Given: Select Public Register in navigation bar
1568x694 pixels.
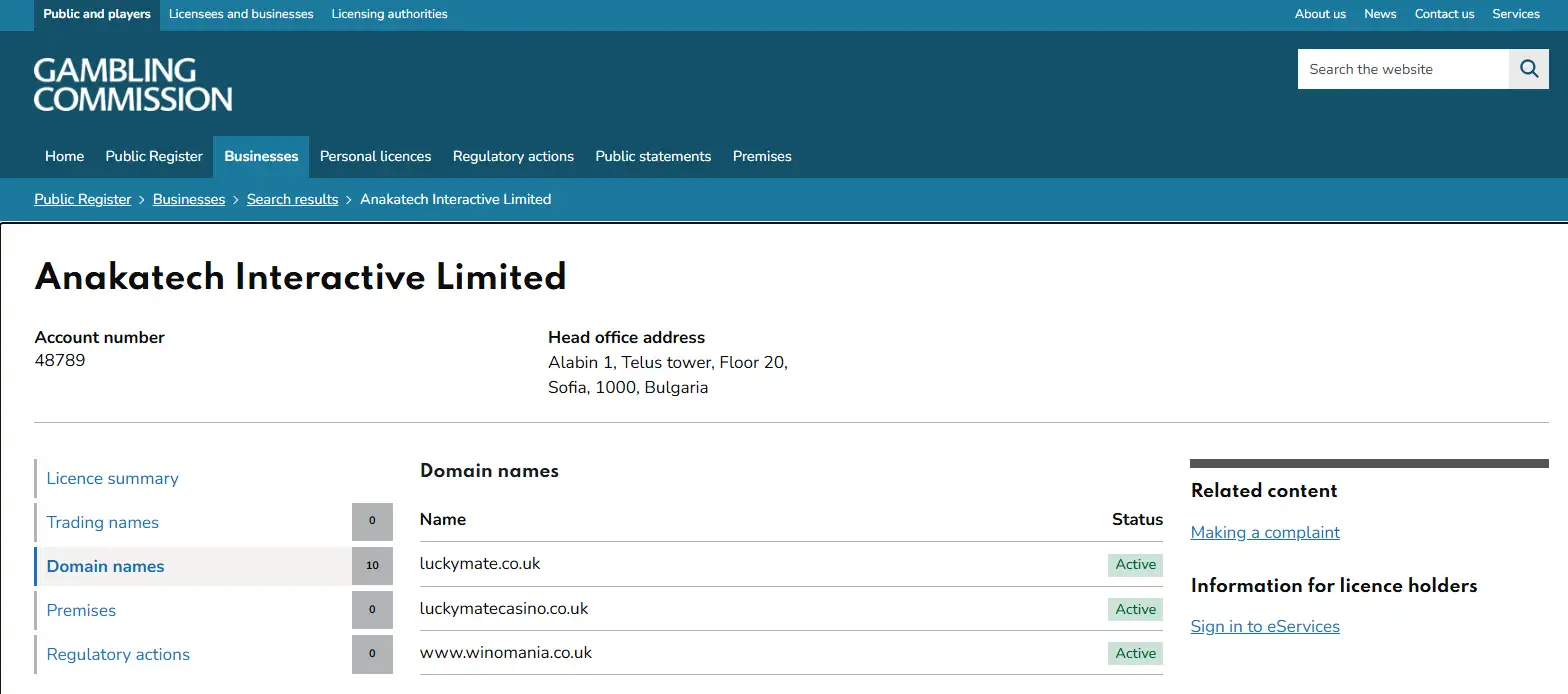Looking at the screenshot, I should click(x=154, y=156).
